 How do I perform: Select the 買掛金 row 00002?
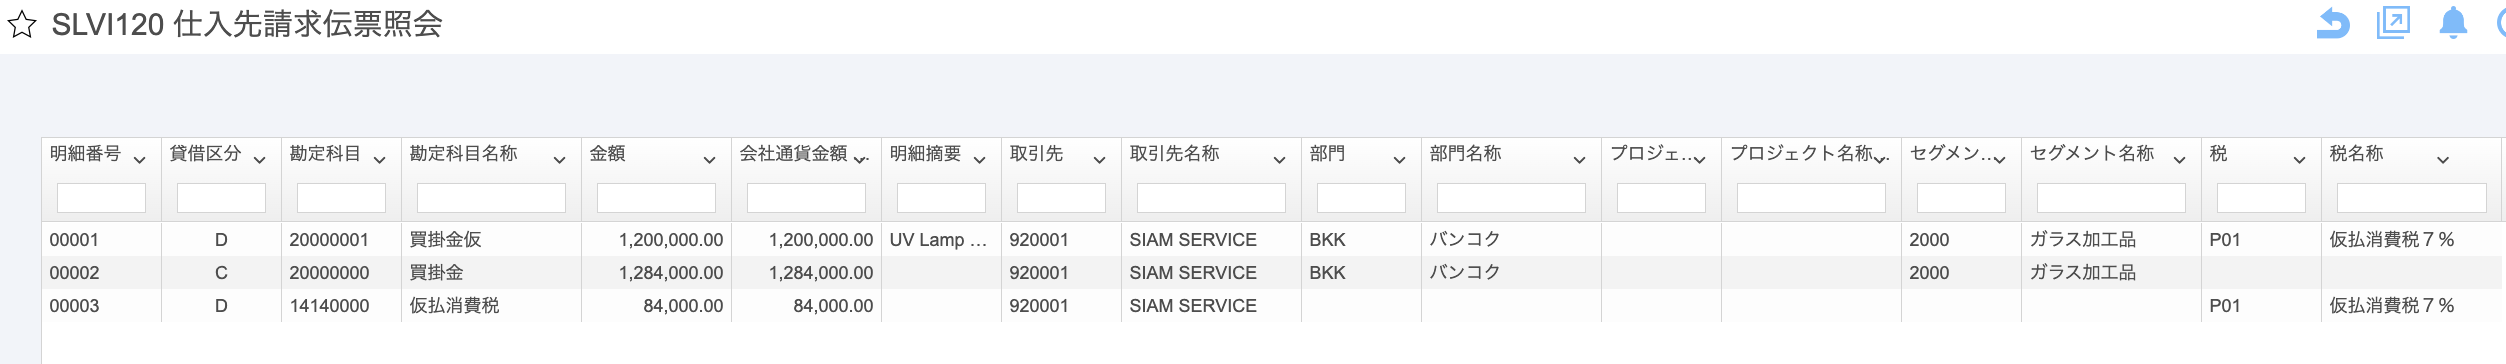coord(1270,273)
